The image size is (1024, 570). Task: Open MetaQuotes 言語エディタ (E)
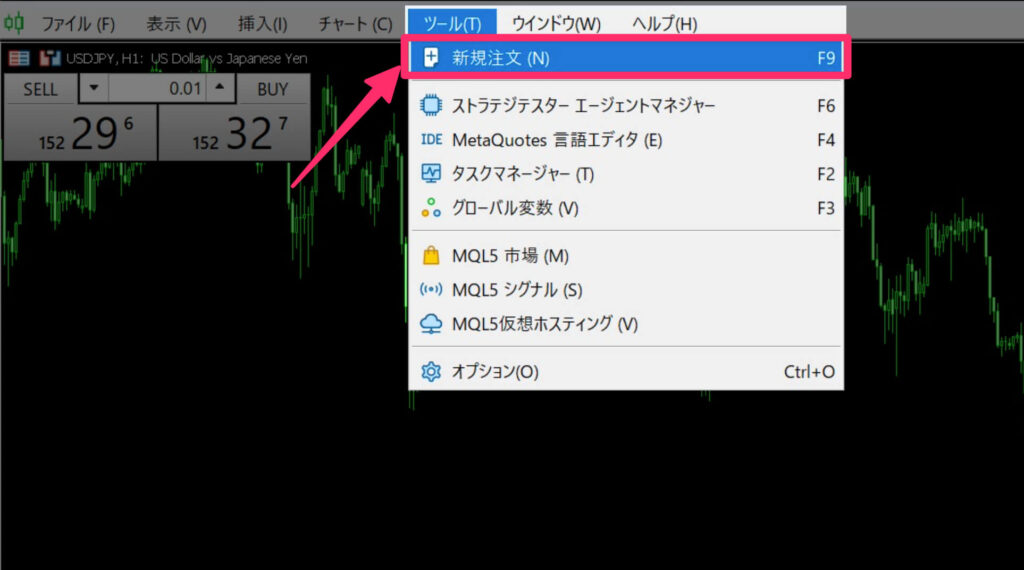(626, 140)
